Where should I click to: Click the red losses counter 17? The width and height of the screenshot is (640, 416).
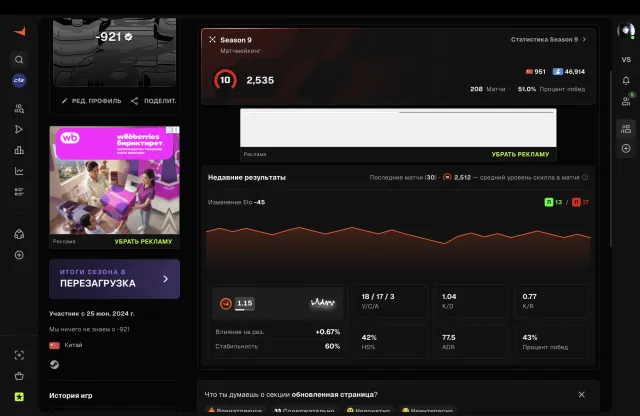(x=580, y=202)
